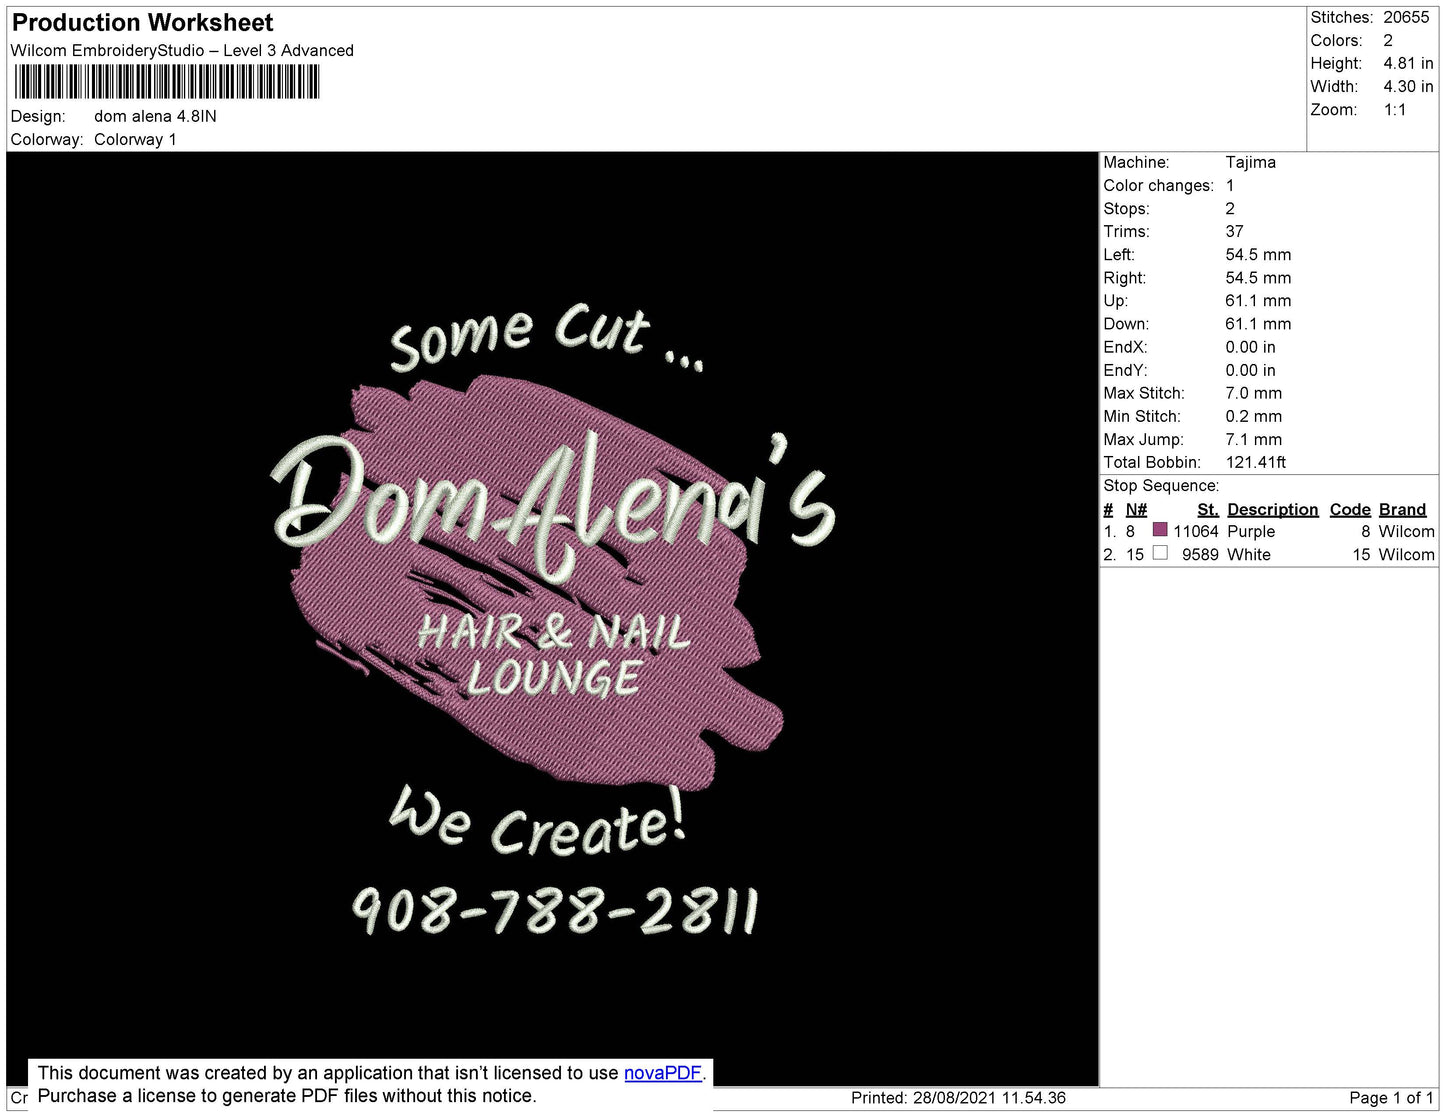Click the Max Jump value 7.1 mm
Viewport: 1445px width, 1117px height.
point(1253,440)
